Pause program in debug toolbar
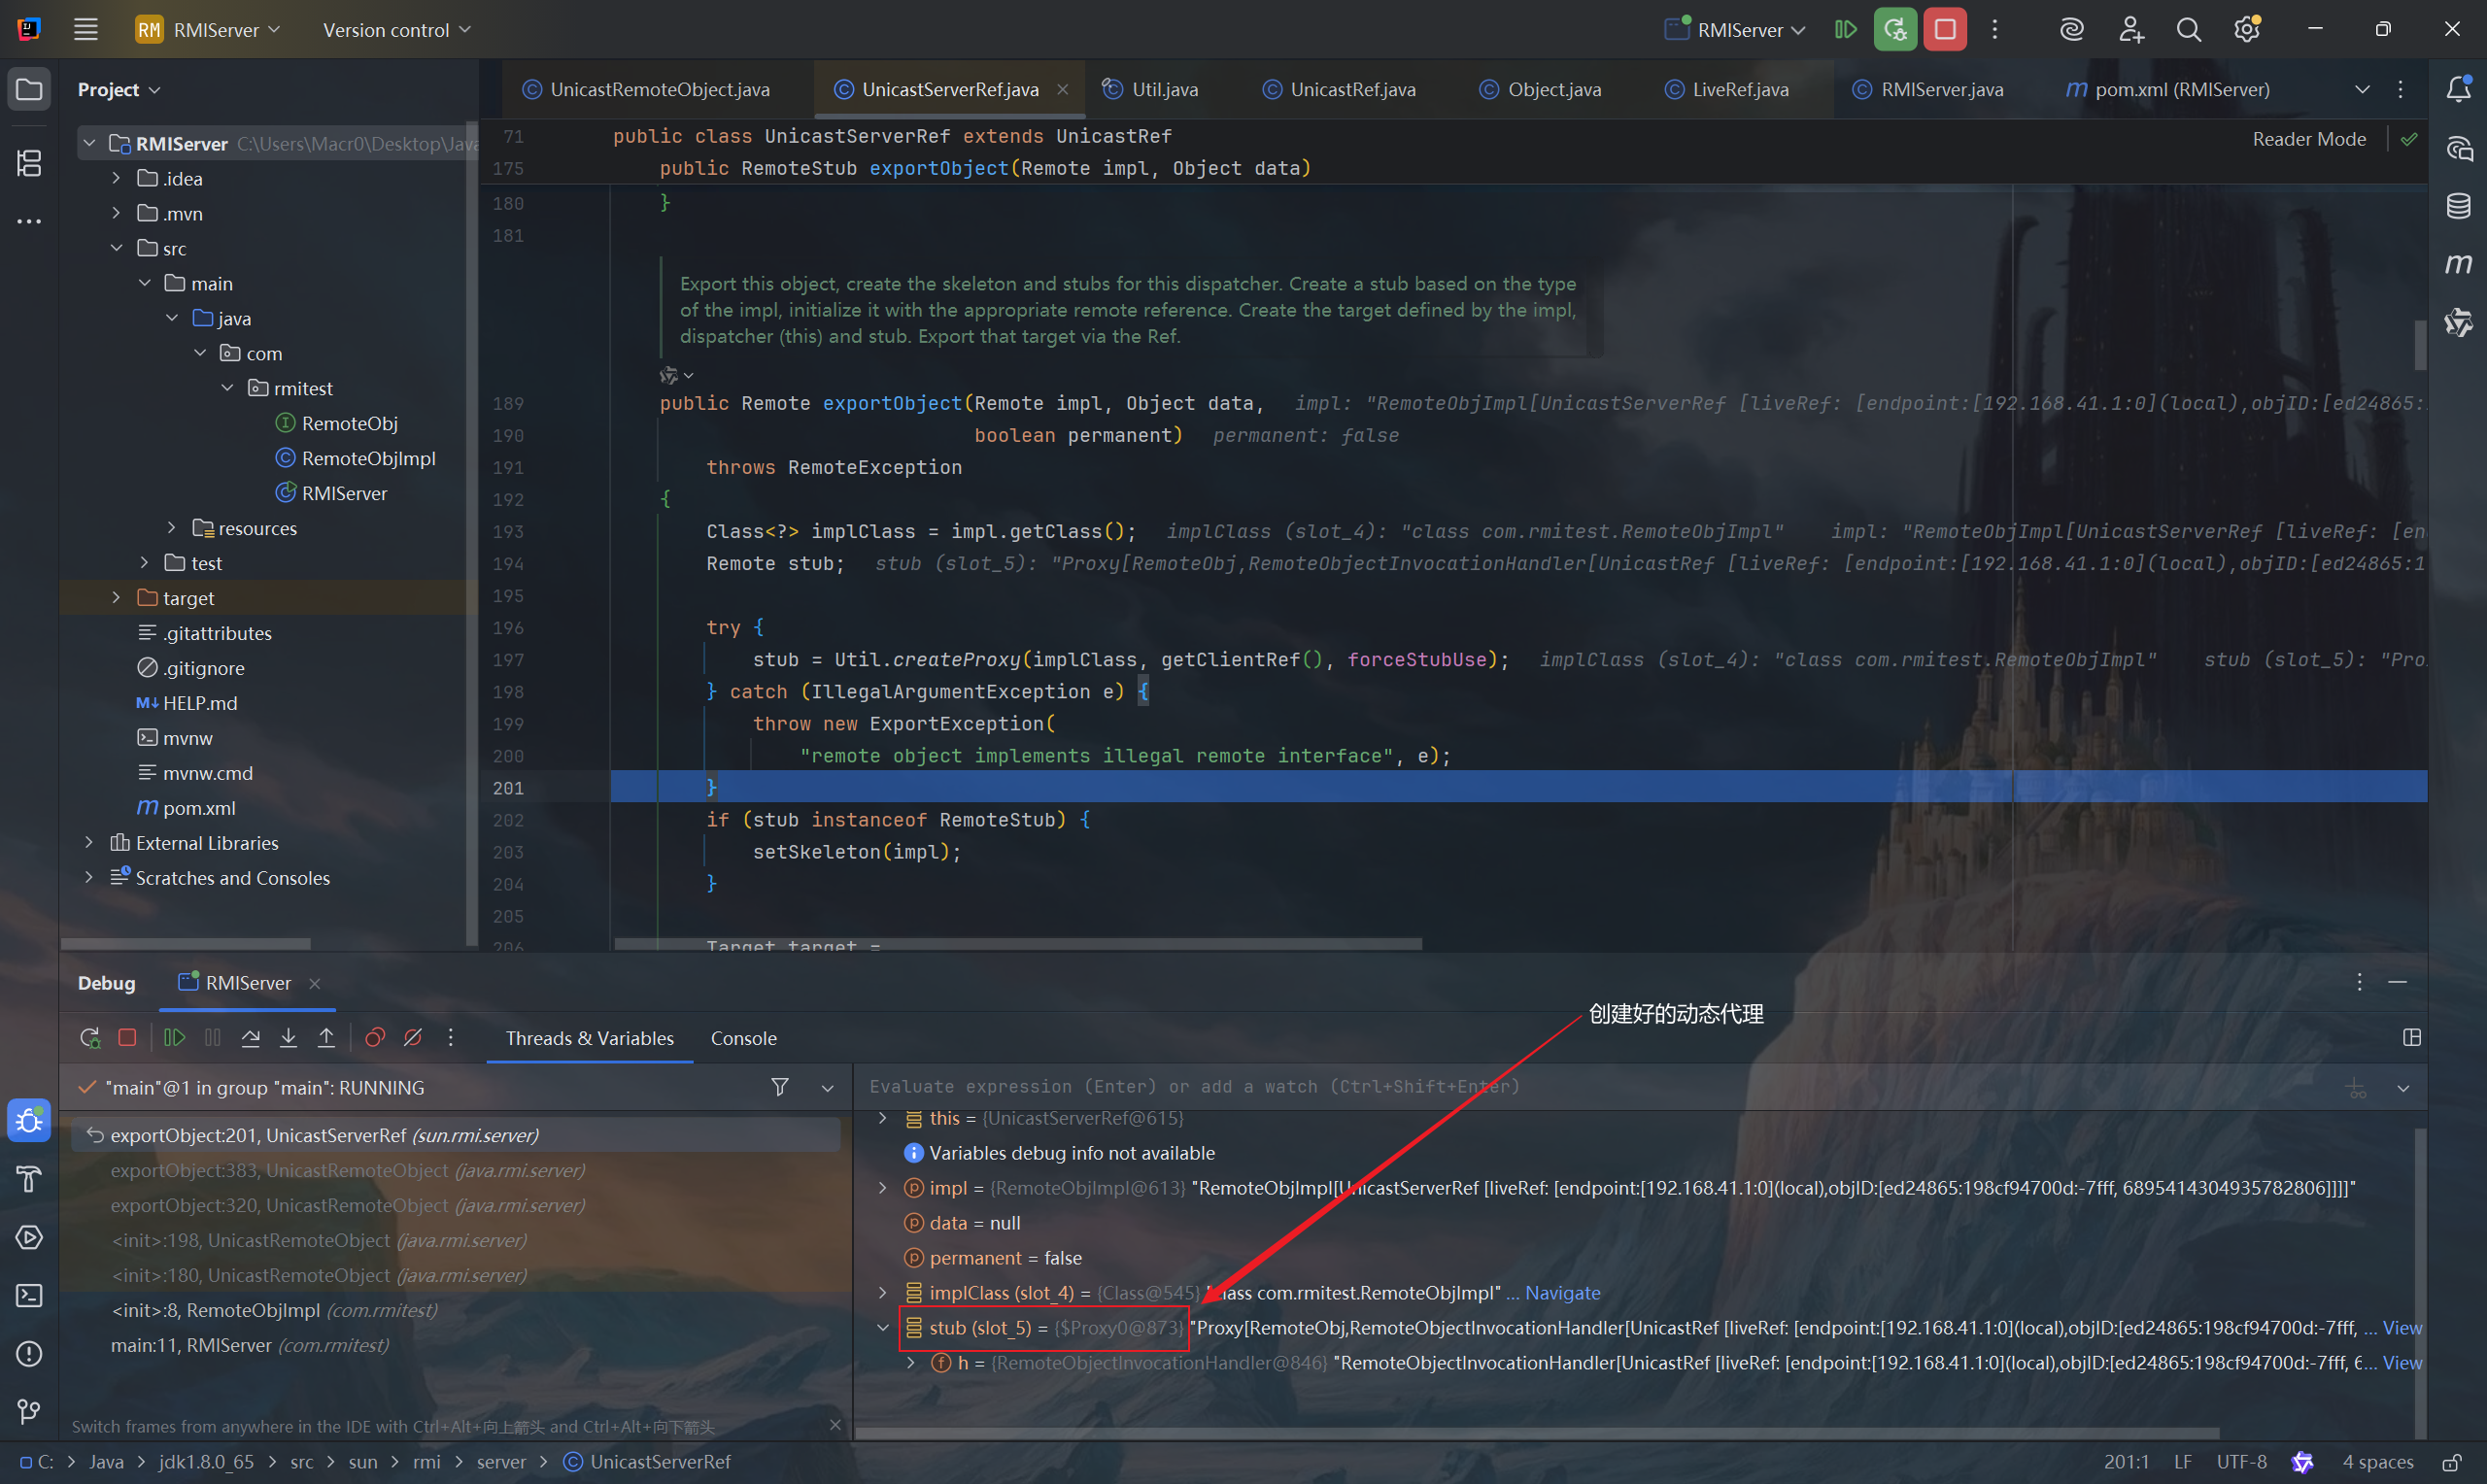2487x1484 pixels. coord(212,1038)
